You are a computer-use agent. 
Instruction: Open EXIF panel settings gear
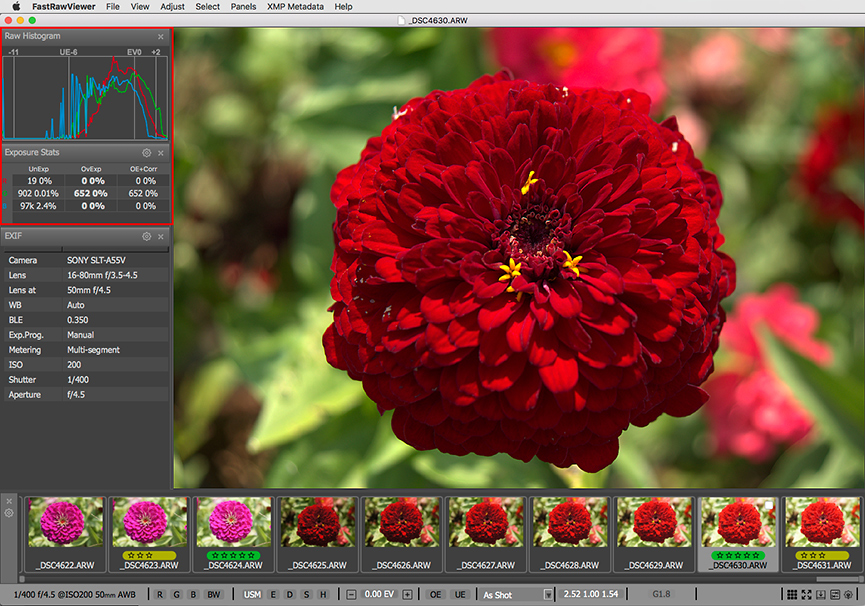coord(147,237)
